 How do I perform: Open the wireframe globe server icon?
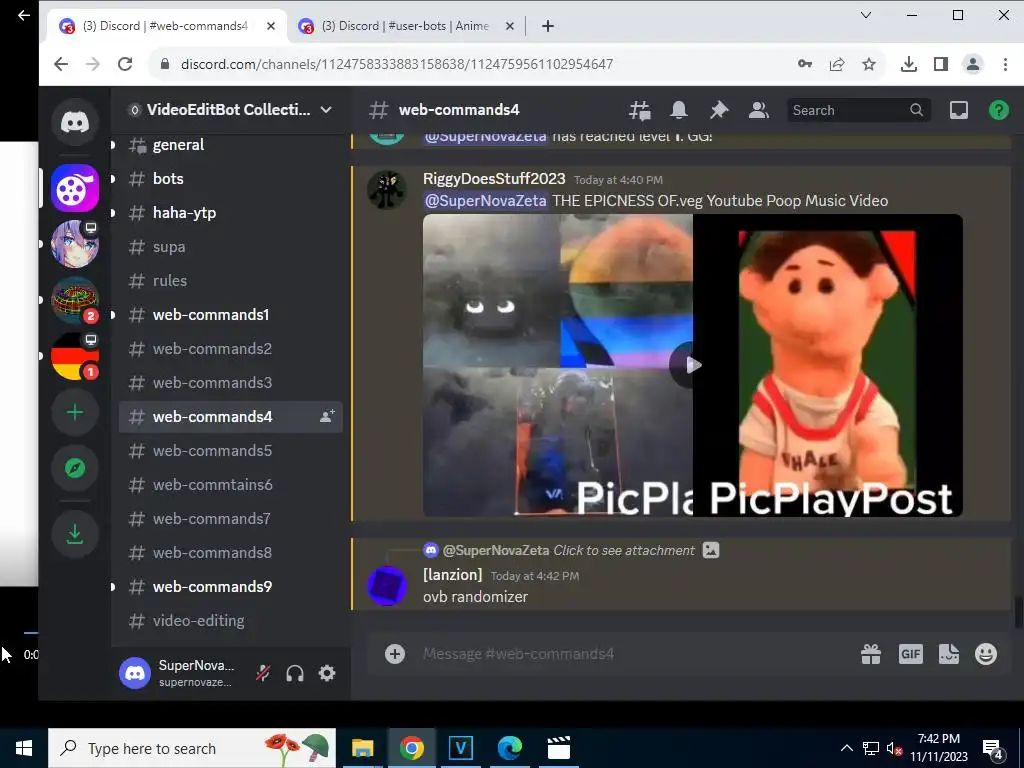point(75,300)
